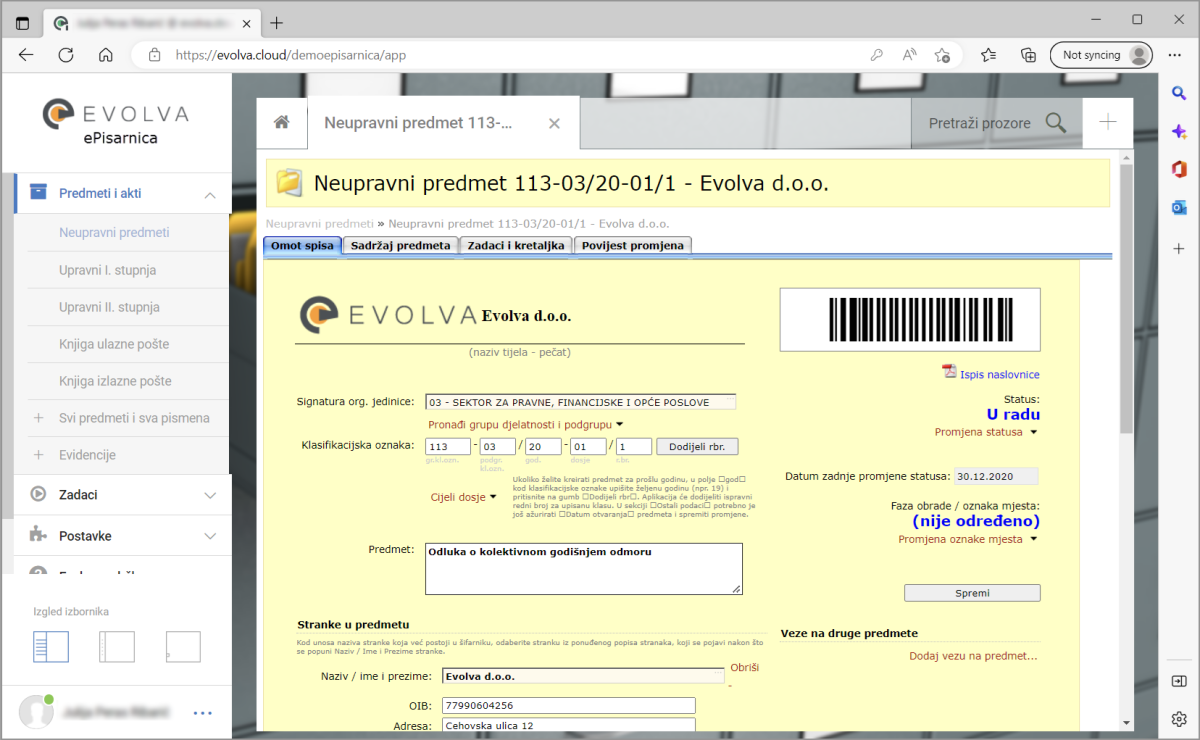
Task: Open user options three-dot menu
Action: pyautogui.click(x=203, y=713)
